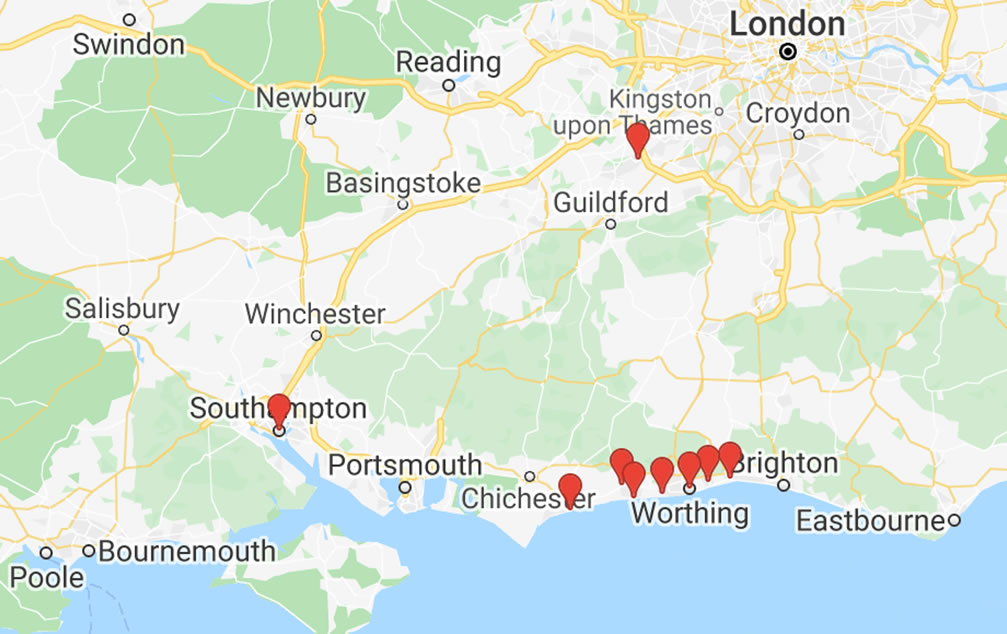Select the Reading city label
Viewport: 1007px width, 634px height.
point(448,62)
